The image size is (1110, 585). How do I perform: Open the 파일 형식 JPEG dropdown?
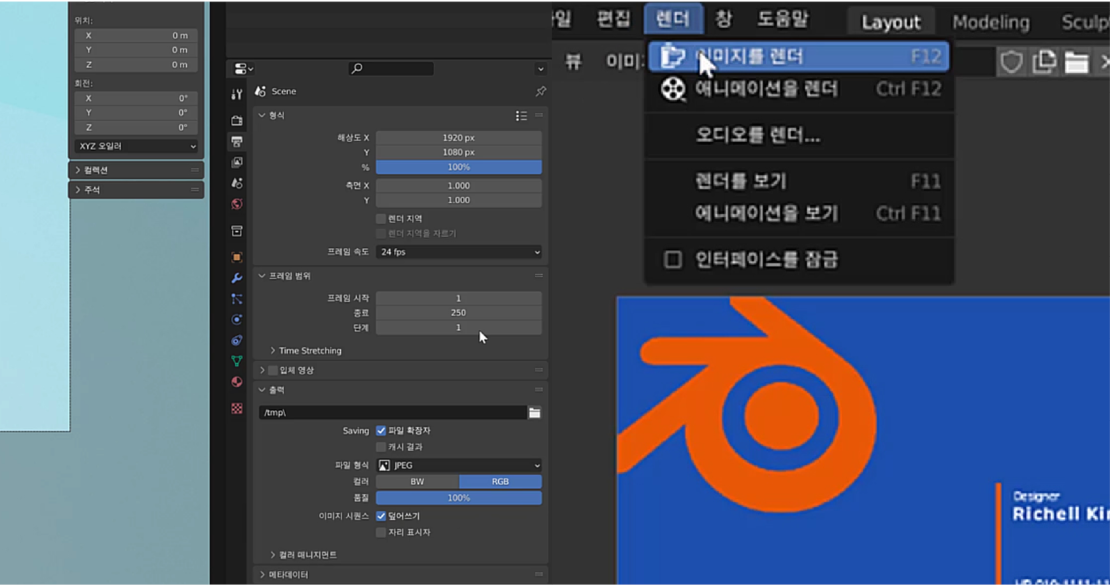point(459,465)
